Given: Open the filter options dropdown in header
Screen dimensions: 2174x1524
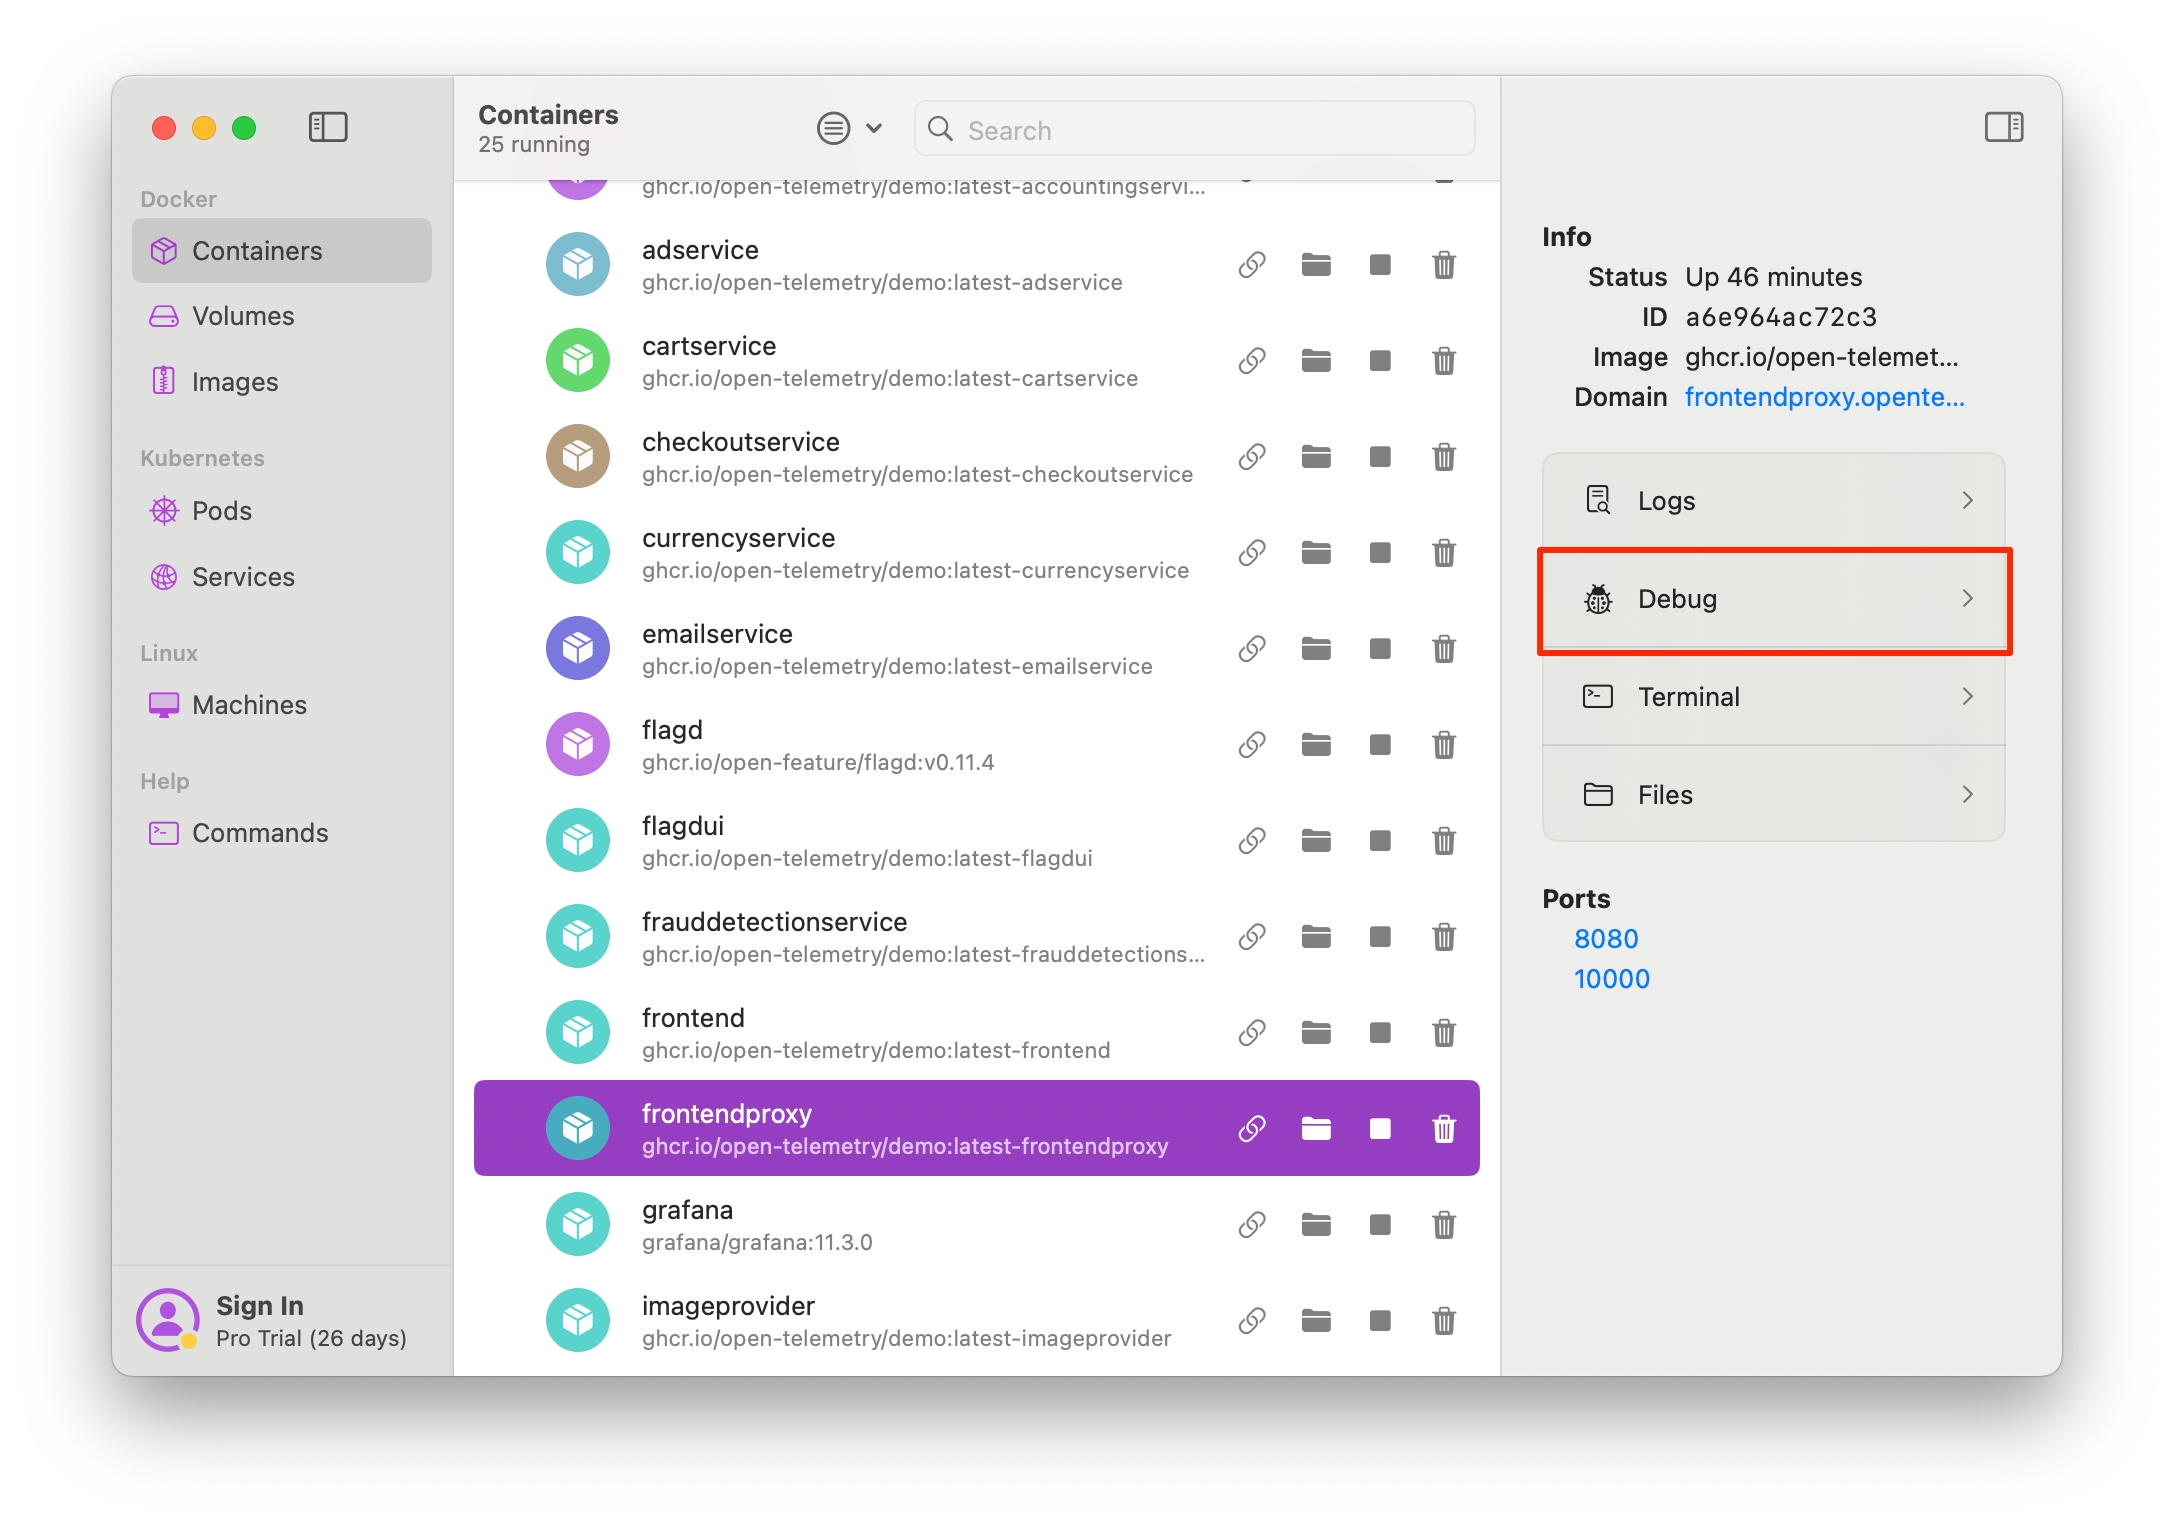Looking at the screenshot, I should coord(849,128).
